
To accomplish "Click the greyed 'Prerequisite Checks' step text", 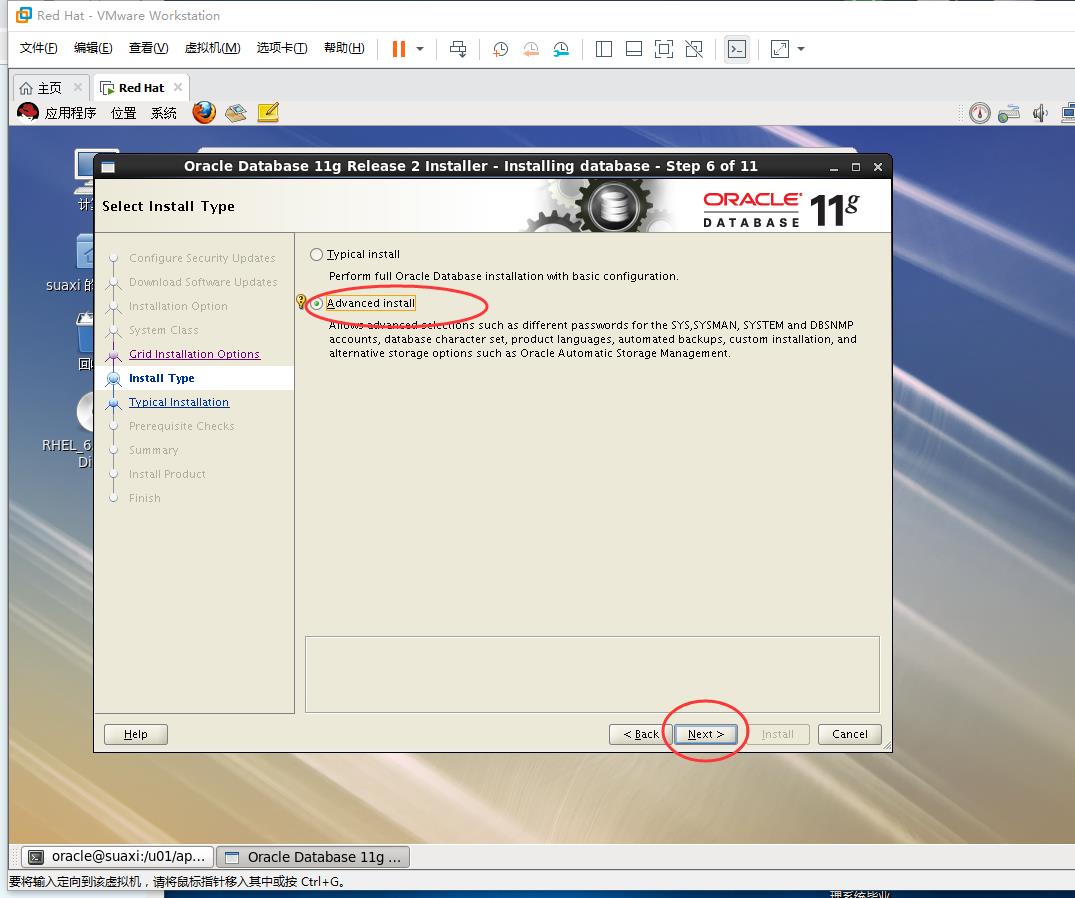I will tap(182, 426).
